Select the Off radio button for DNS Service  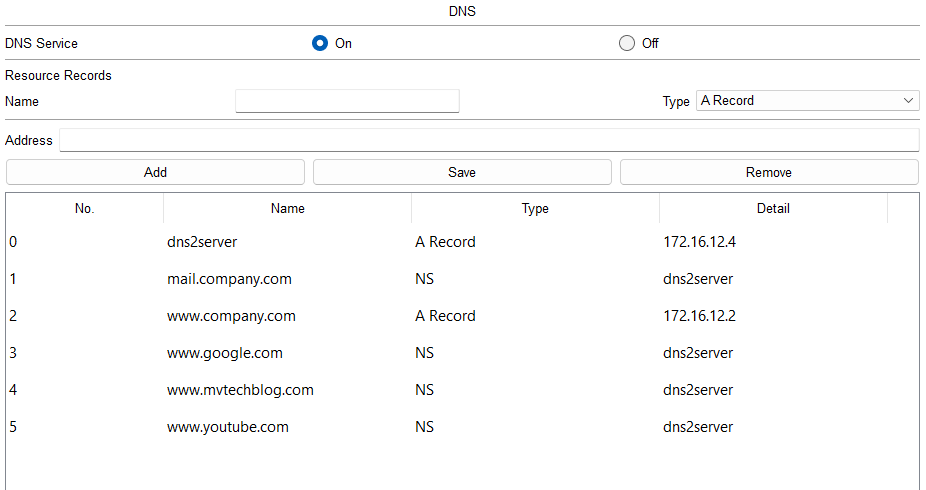click(627, 43)
